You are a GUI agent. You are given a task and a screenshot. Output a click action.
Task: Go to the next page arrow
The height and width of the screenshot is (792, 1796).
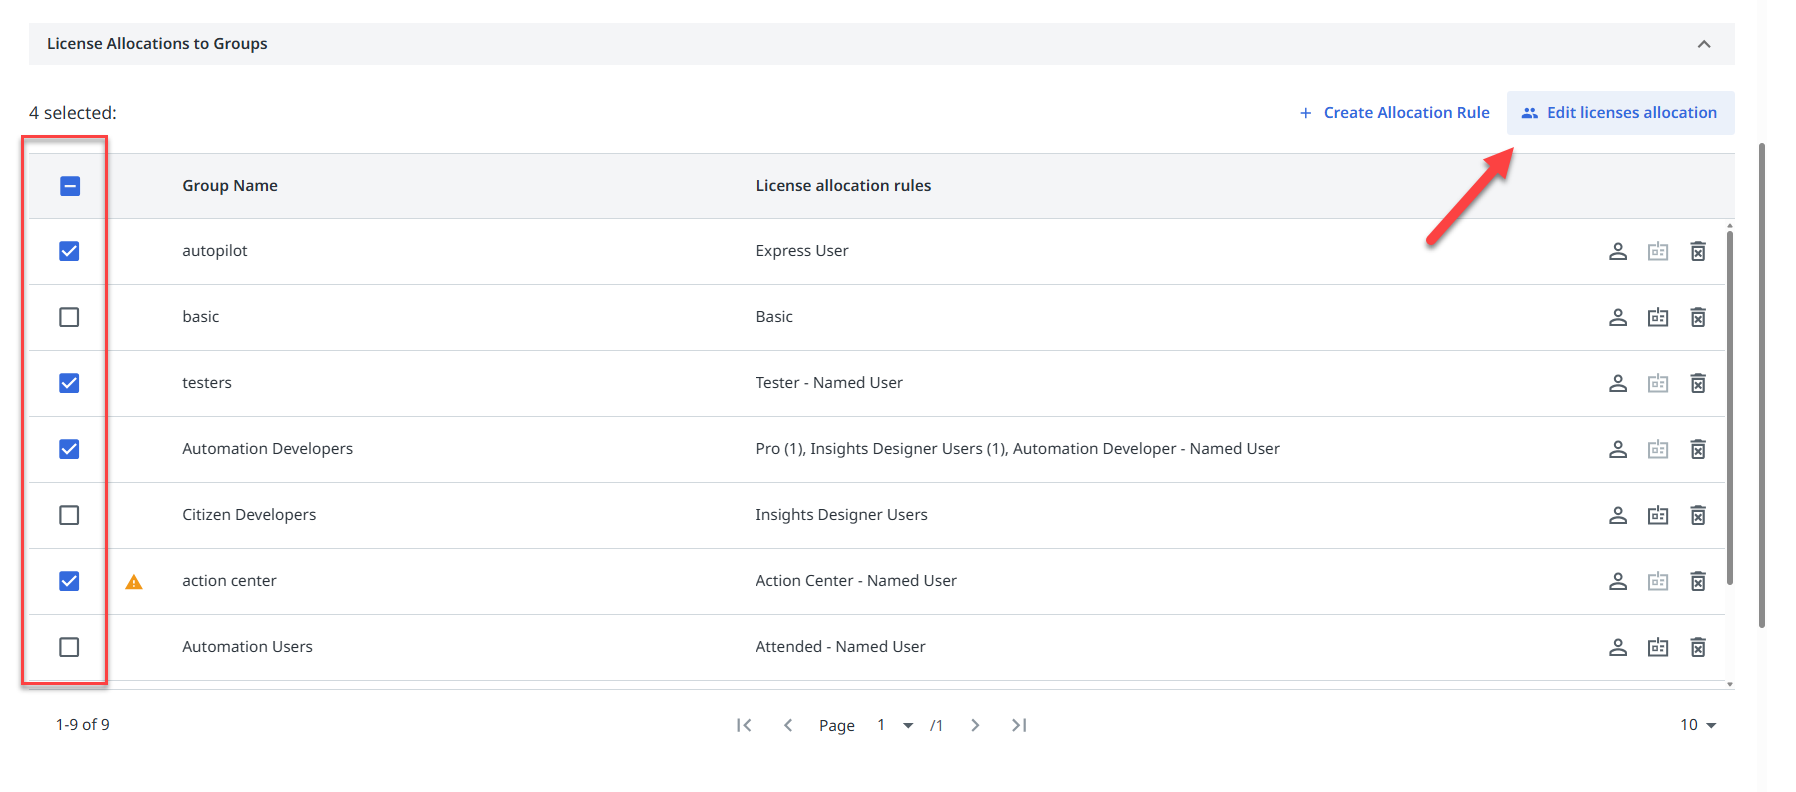point(975,725)
